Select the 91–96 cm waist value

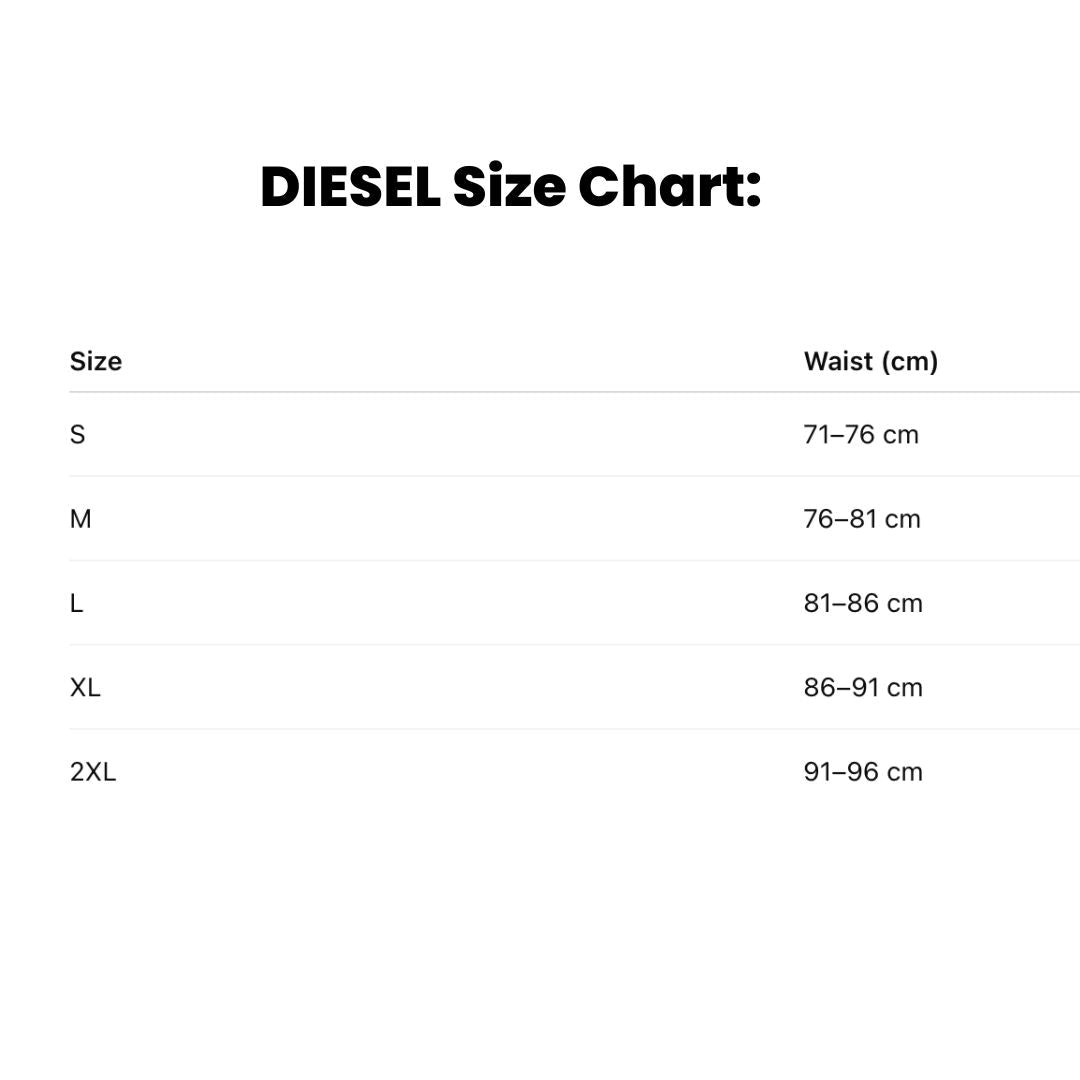[863, 772]
